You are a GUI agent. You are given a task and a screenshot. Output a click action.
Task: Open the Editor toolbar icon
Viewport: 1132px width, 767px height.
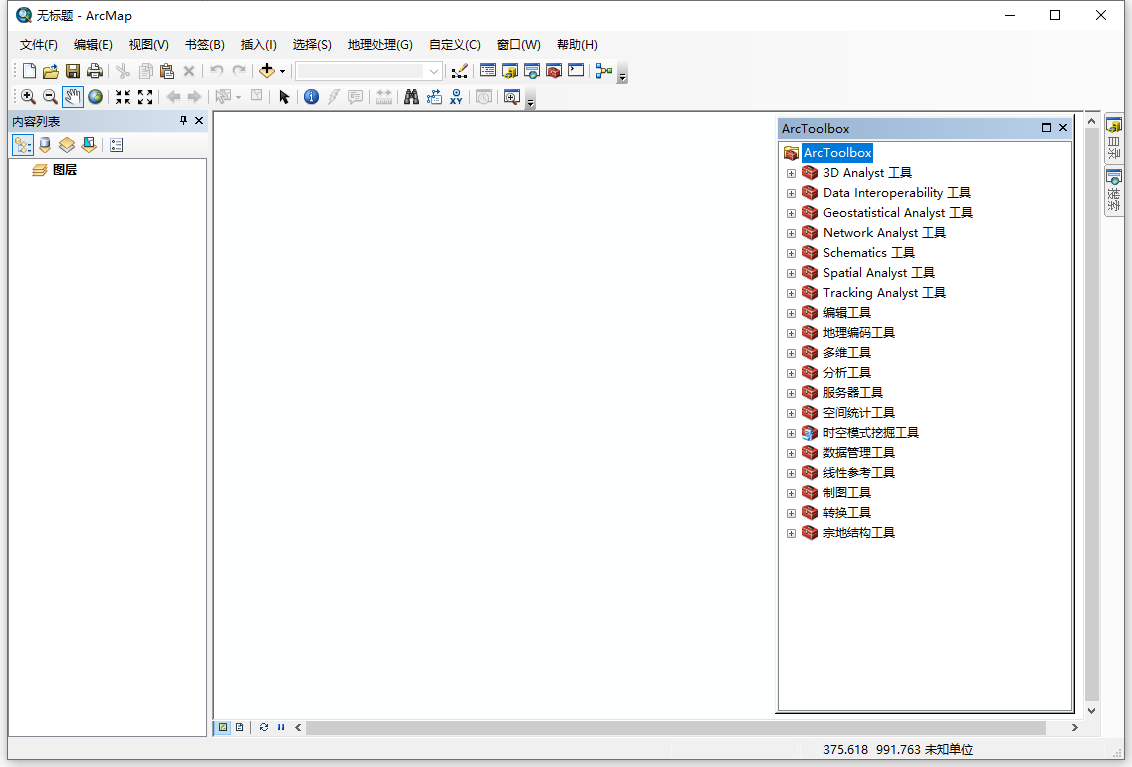coord(459,71)
